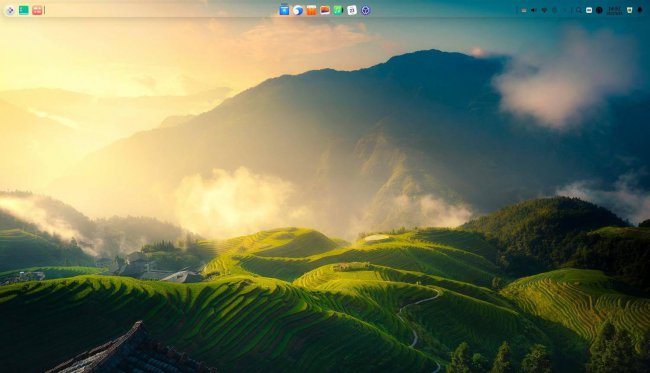Open the notification bell icon

tap(640, 10)
